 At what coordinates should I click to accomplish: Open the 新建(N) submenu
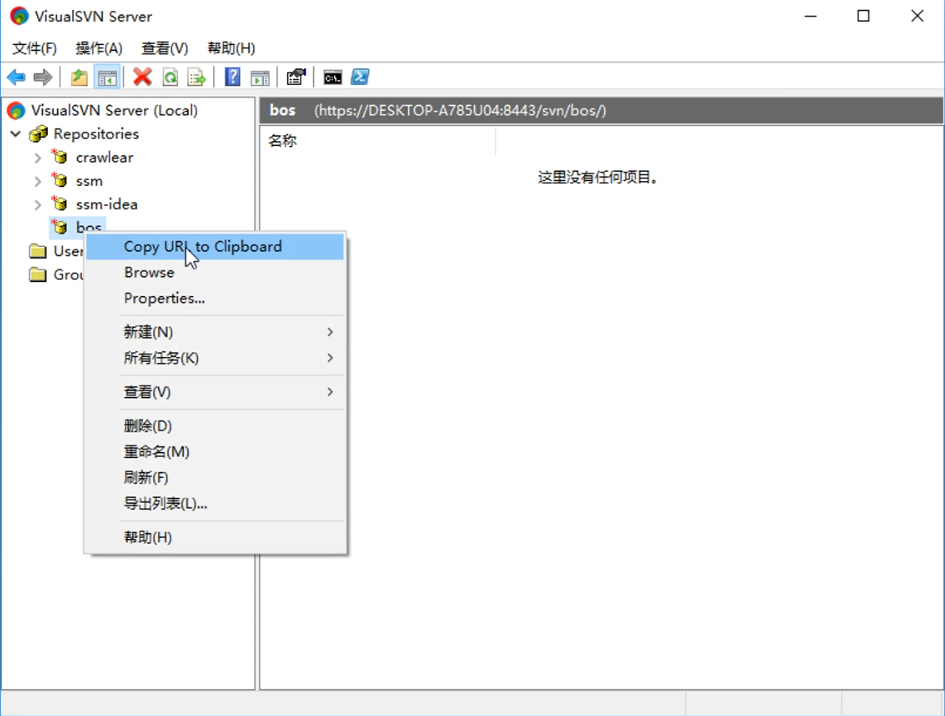click(215, 332)
